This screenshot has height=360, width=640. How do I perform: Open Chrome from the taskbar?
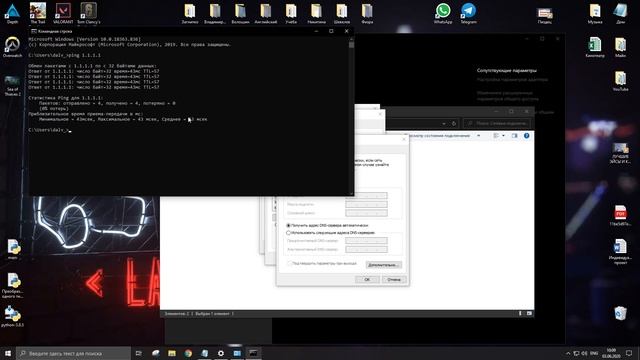click(188, 353)
